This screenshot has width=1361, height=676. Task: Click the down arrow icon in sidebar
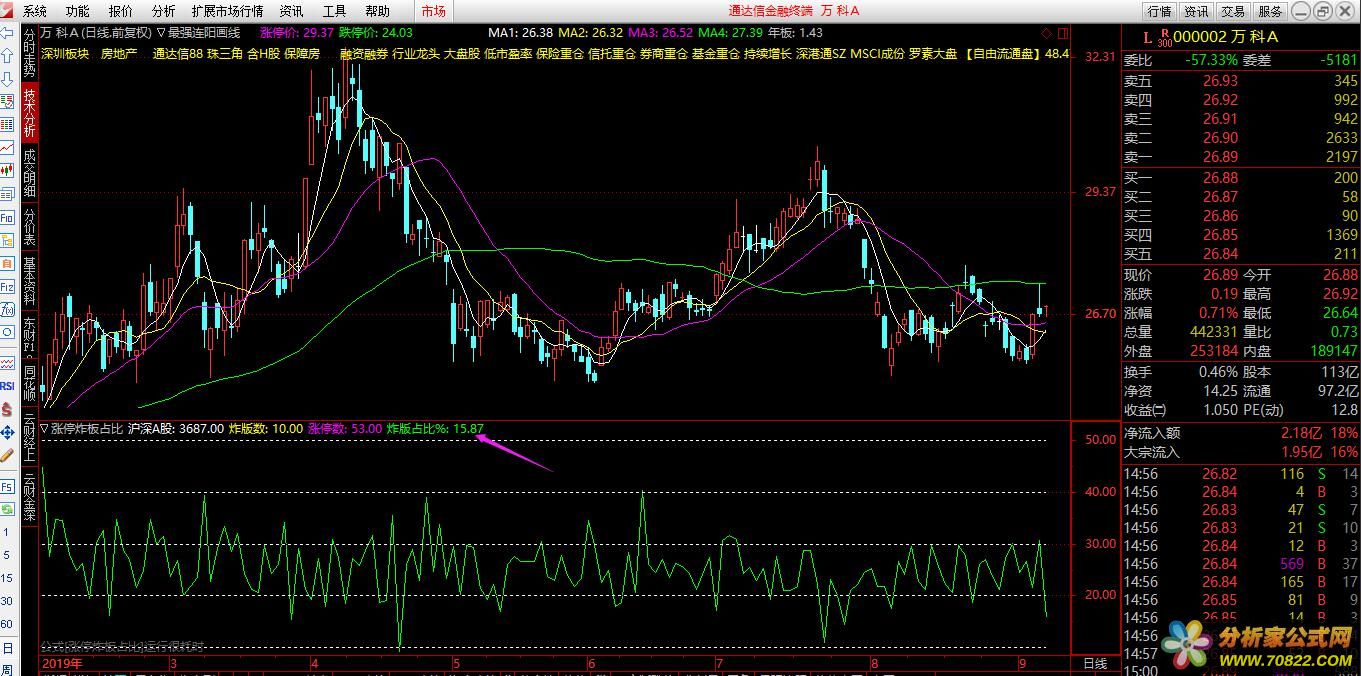click(8, 78)
